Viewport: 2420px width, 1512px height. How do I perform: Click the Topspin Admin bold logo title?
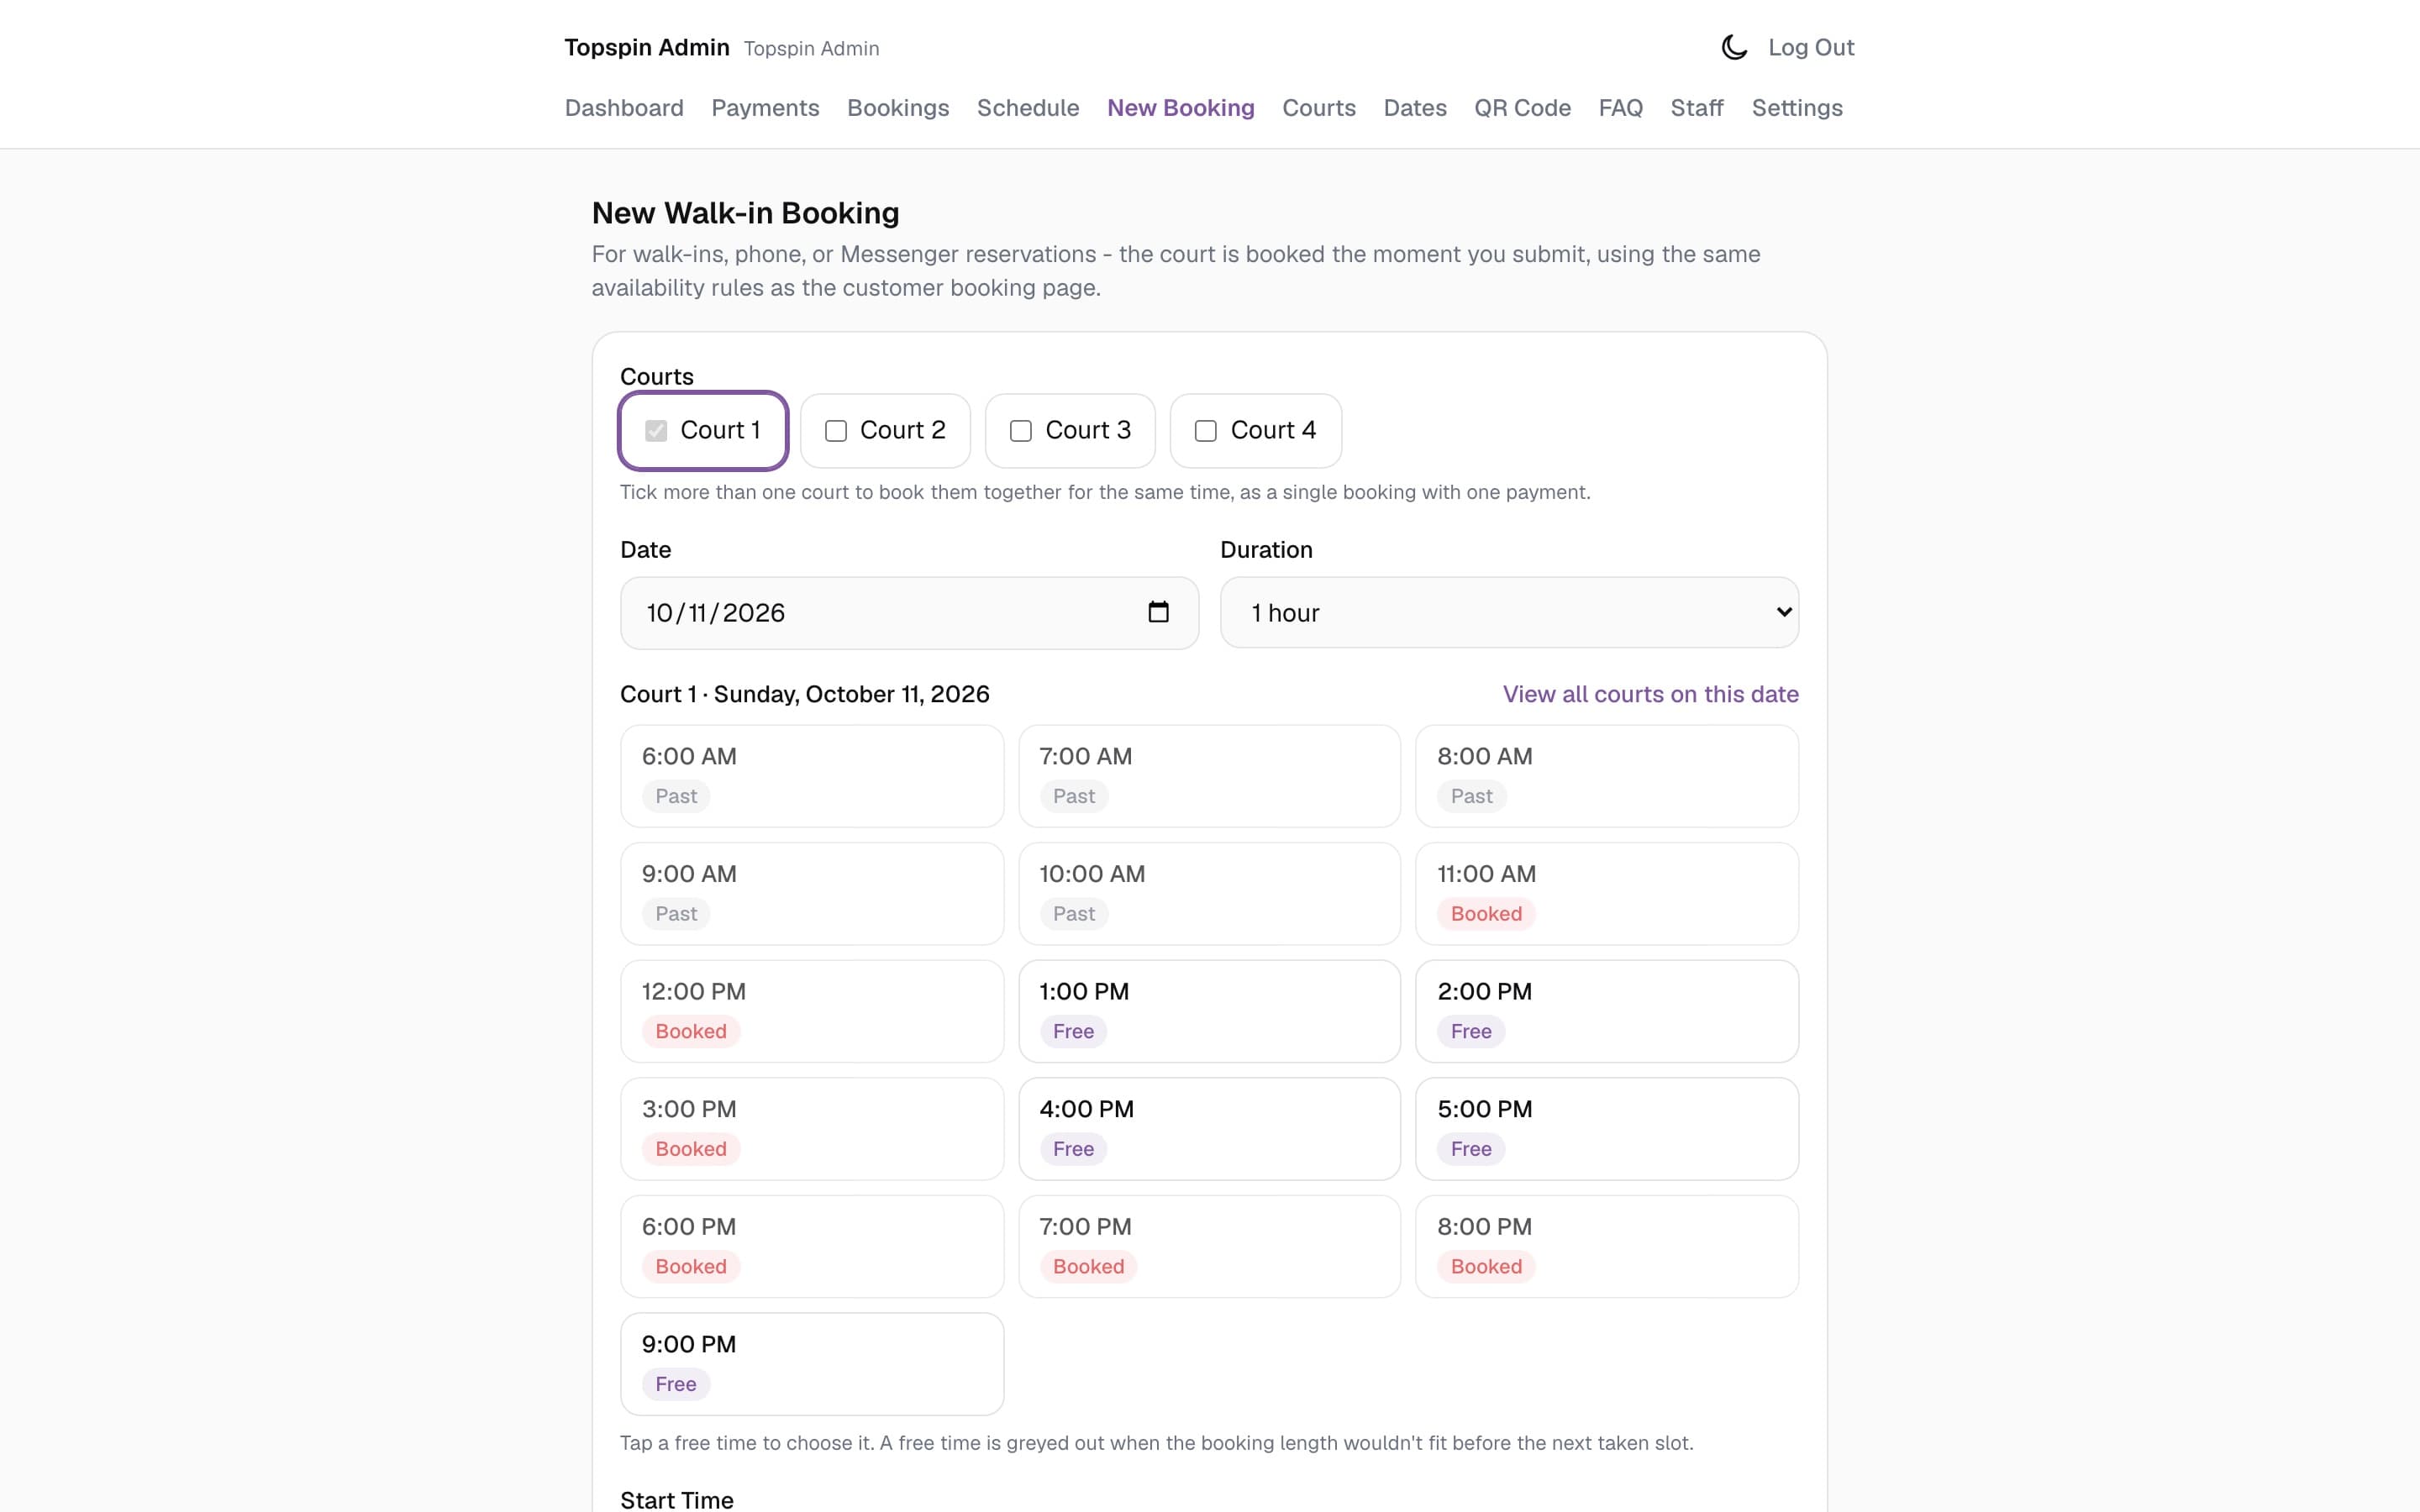647,48
